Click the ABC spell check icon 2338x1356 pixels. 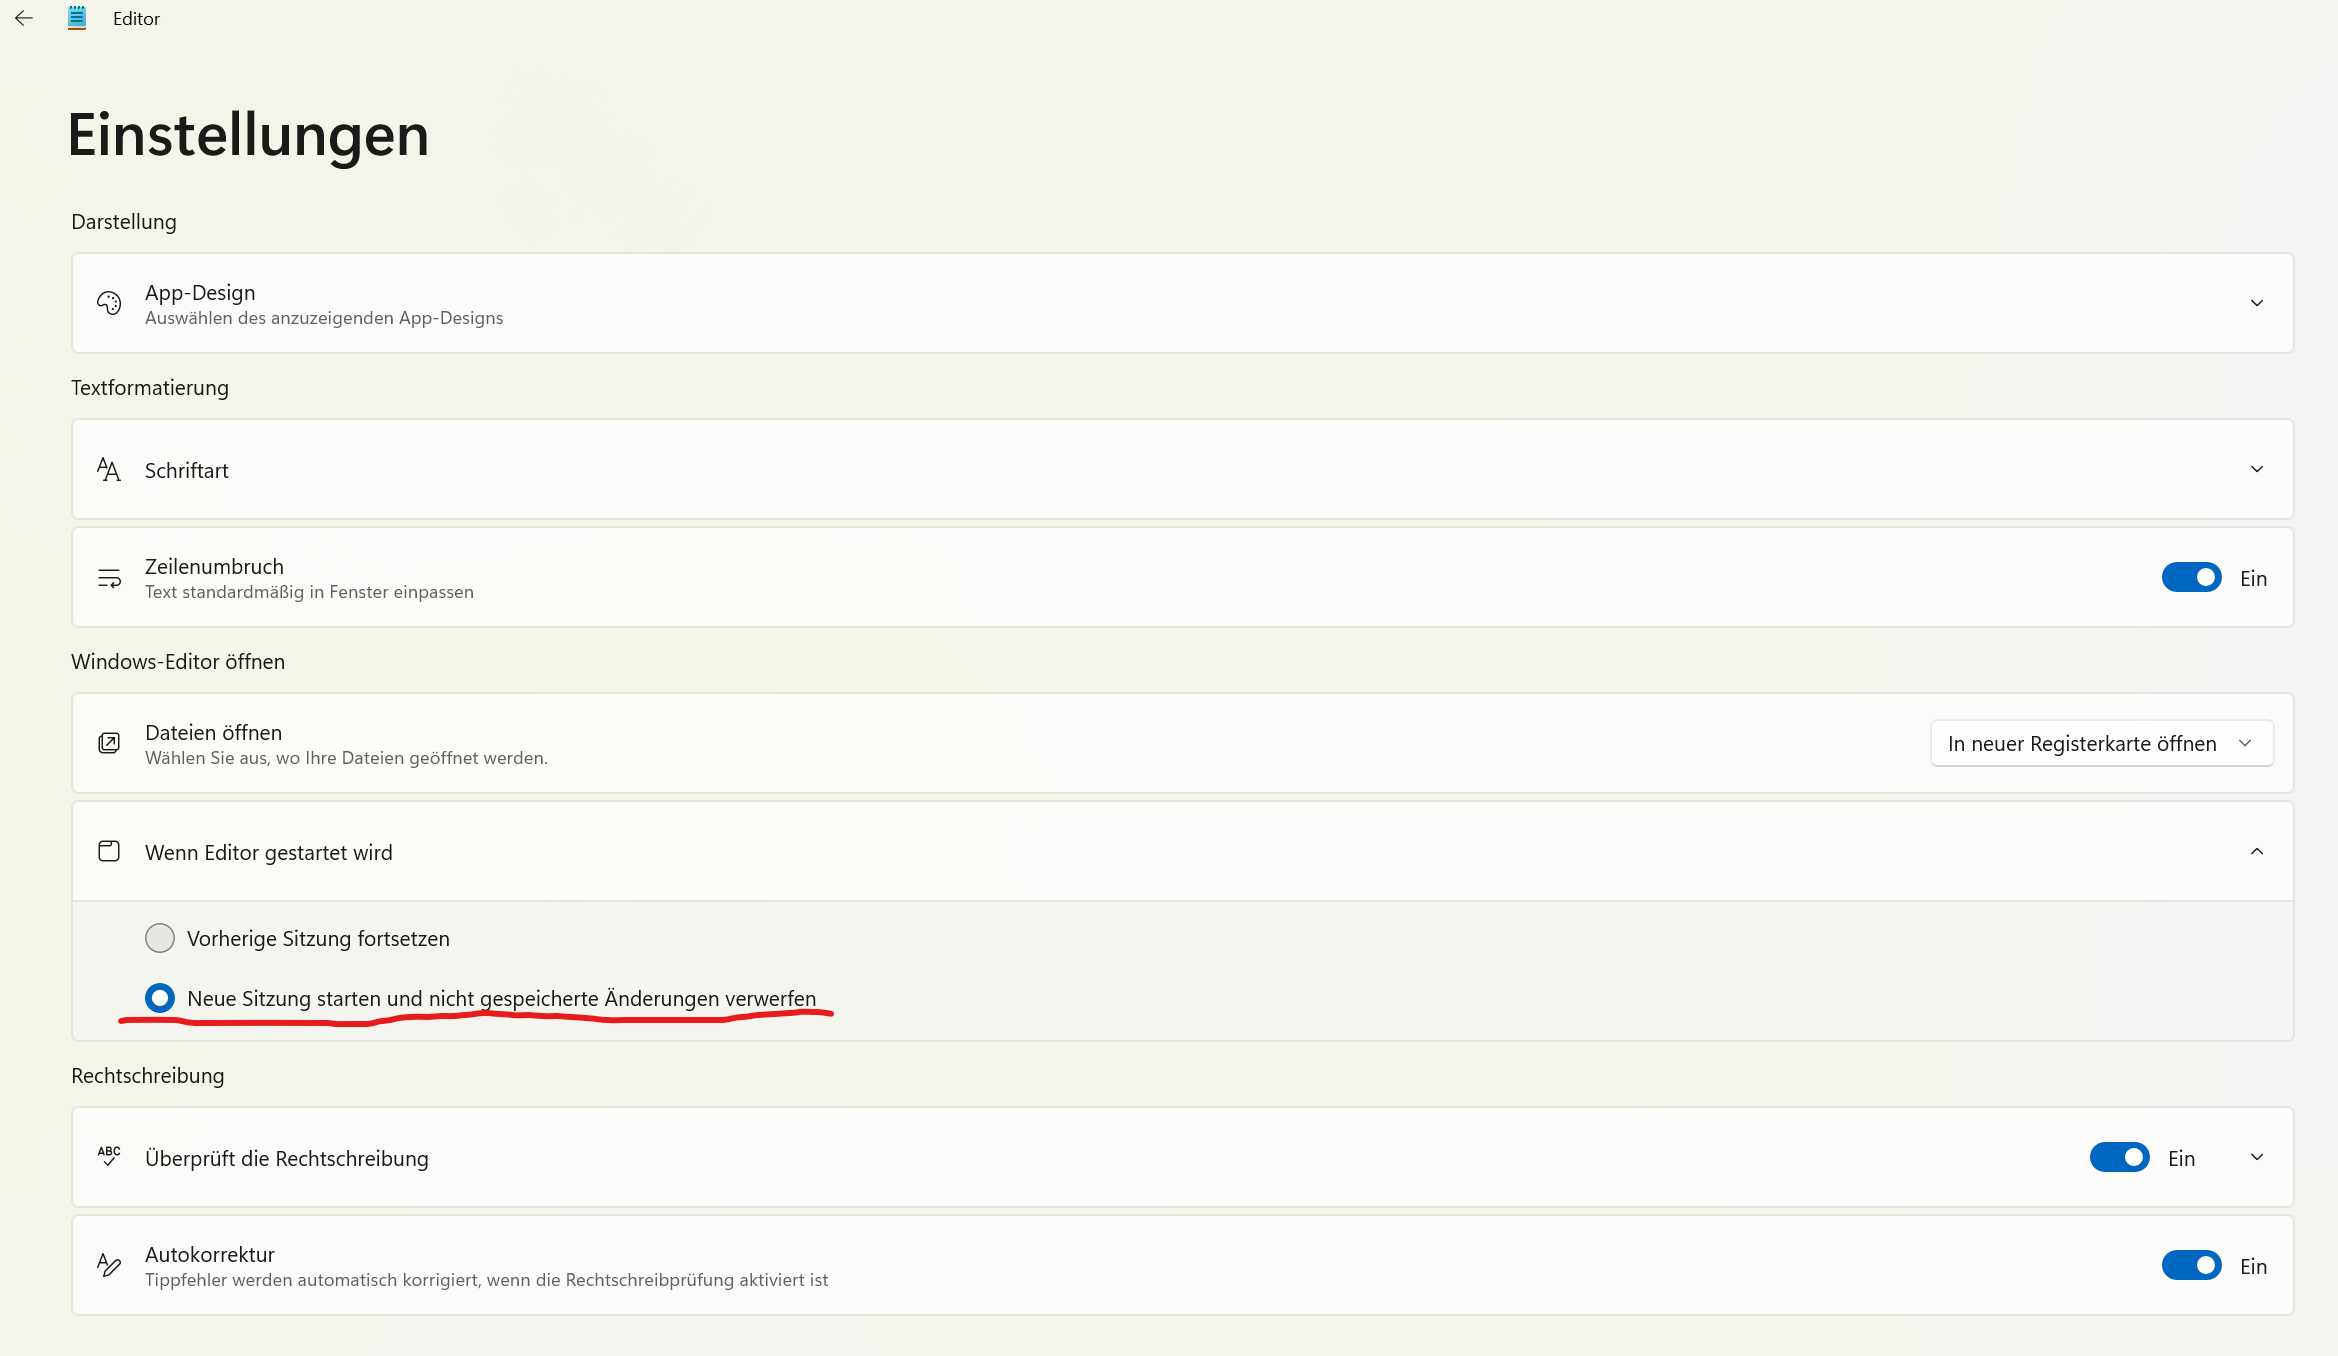point(109,1157)
